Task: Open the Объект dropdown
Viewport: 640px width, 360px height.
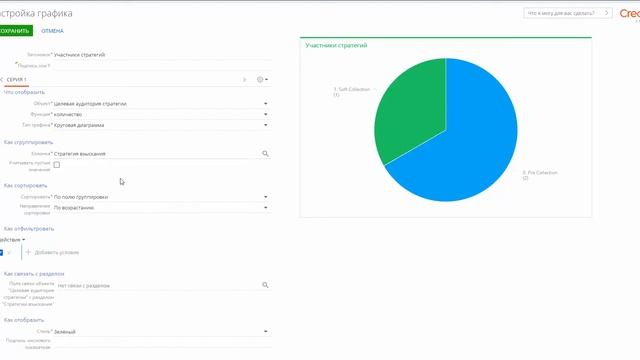Action: point(265,104)
